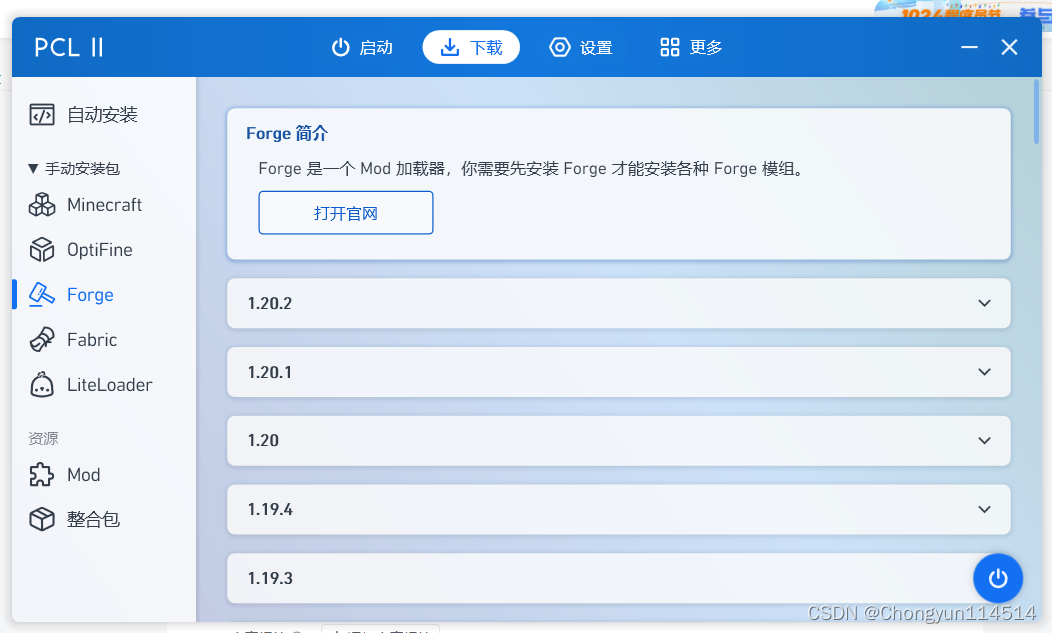
Task: Click the 资源 section label
Action: [43, 438]
